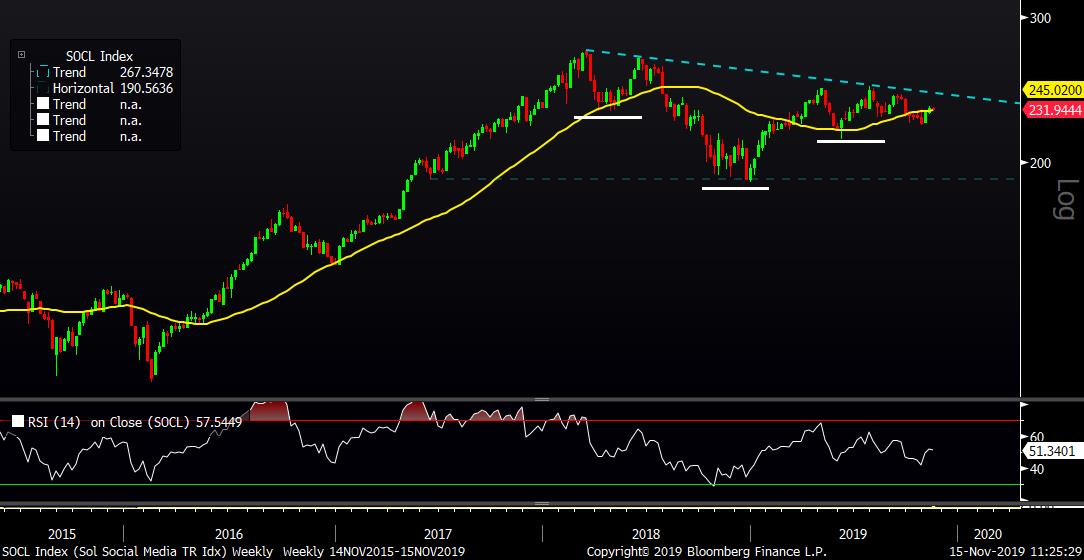Viewport: 1084px width, 560px height.
Task: Click RSI (14) on Close (SOCL) legend text
Action: (x=109, y=422)
